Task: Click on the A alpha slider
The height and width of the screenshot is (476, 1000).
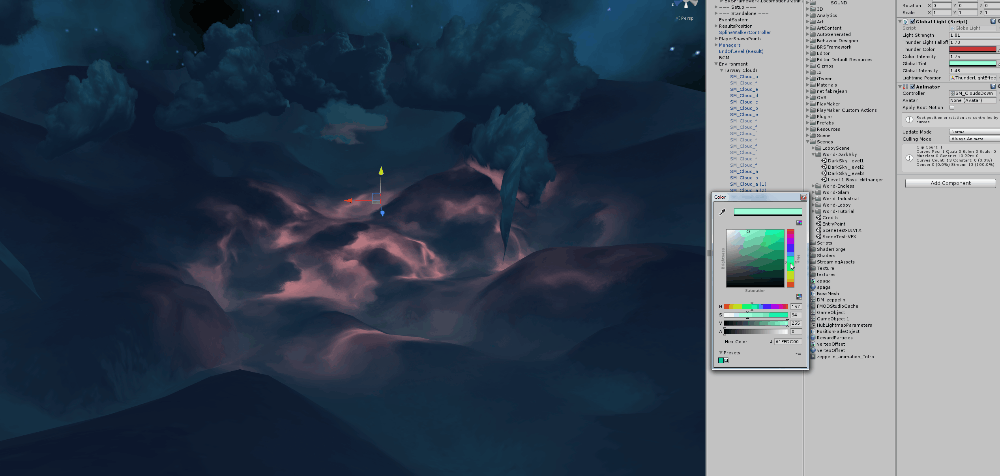Action: [x=756, y=332]
